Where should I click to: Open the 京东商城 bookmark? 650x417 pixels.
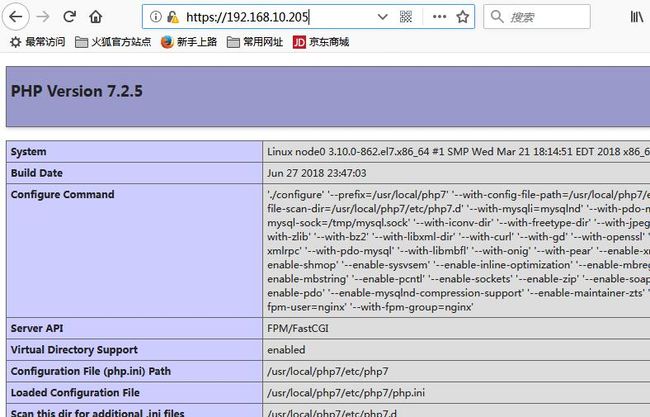[321, 42]
